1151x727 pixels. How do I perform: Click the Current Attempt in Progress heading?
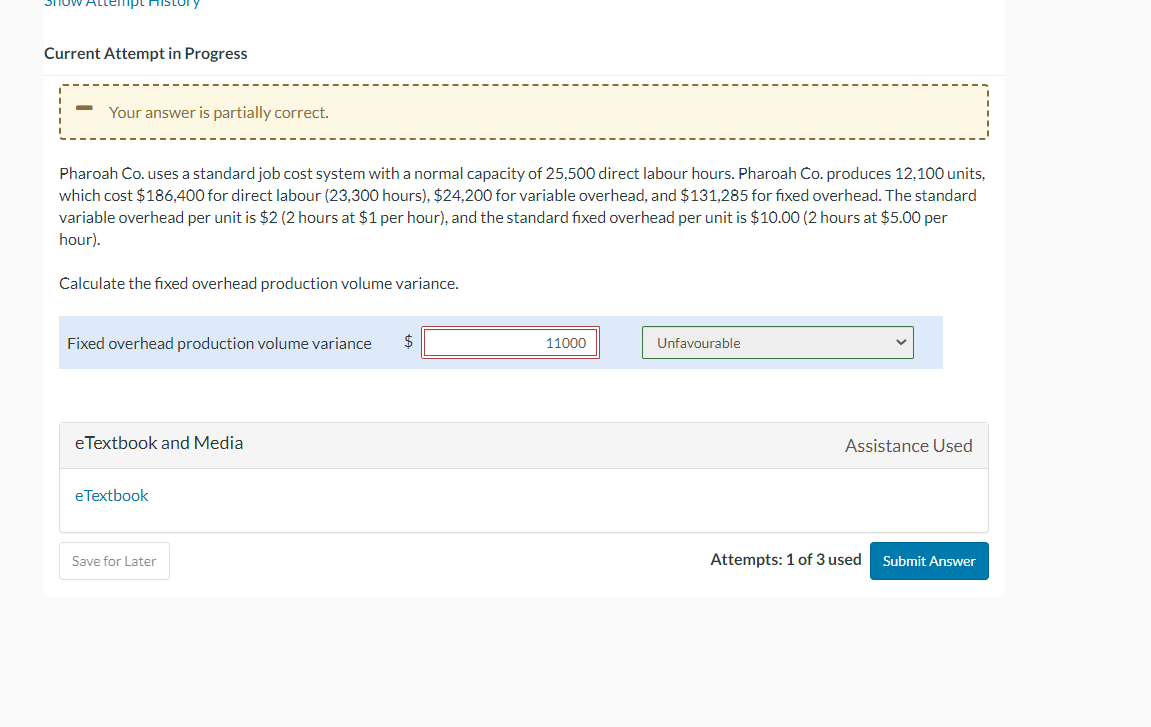tap(145, 53)
